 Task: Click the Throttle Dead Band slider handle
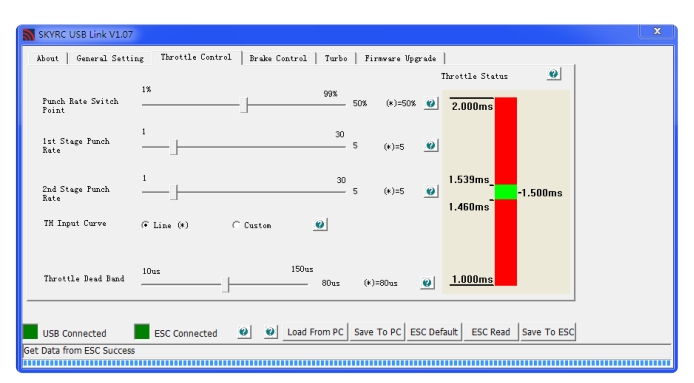(225, 284)
